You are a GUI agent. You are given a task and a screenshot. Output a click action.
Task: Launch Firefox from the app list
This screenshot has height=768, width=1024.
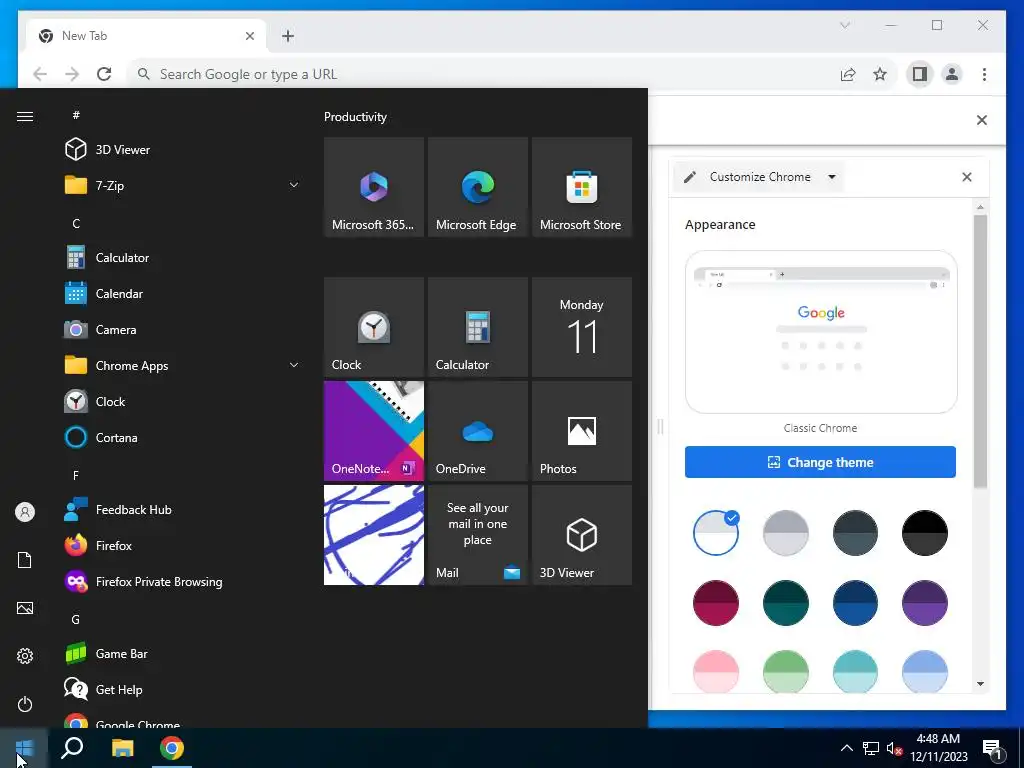183,545
